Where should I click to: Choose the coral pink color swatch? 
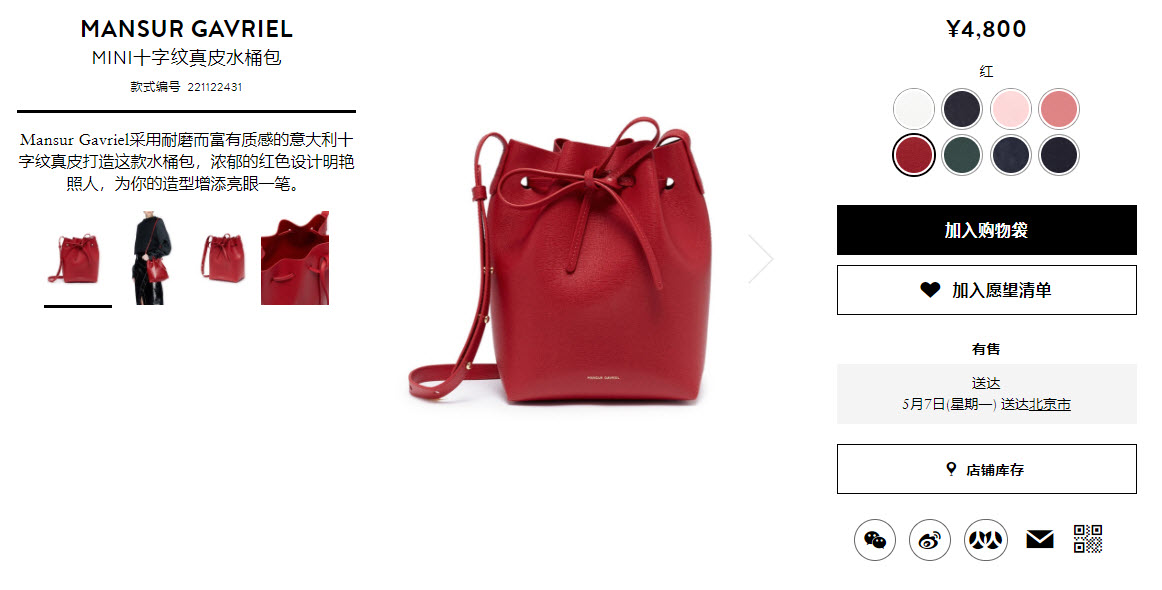click(1058, 109)
